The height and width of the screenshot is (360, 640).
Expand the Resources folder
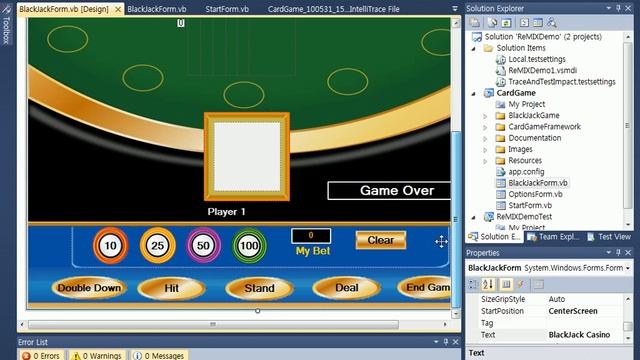click(485, 161)
